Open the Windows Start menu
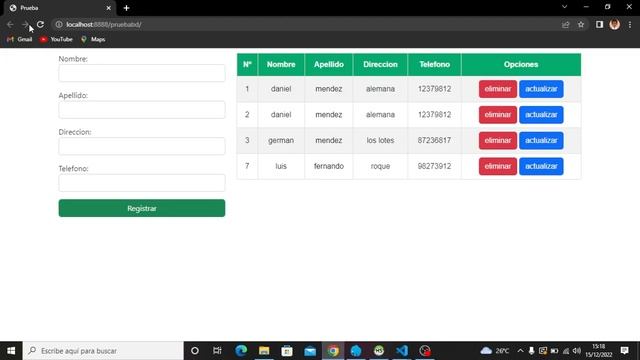 click(x=11, y=351)
